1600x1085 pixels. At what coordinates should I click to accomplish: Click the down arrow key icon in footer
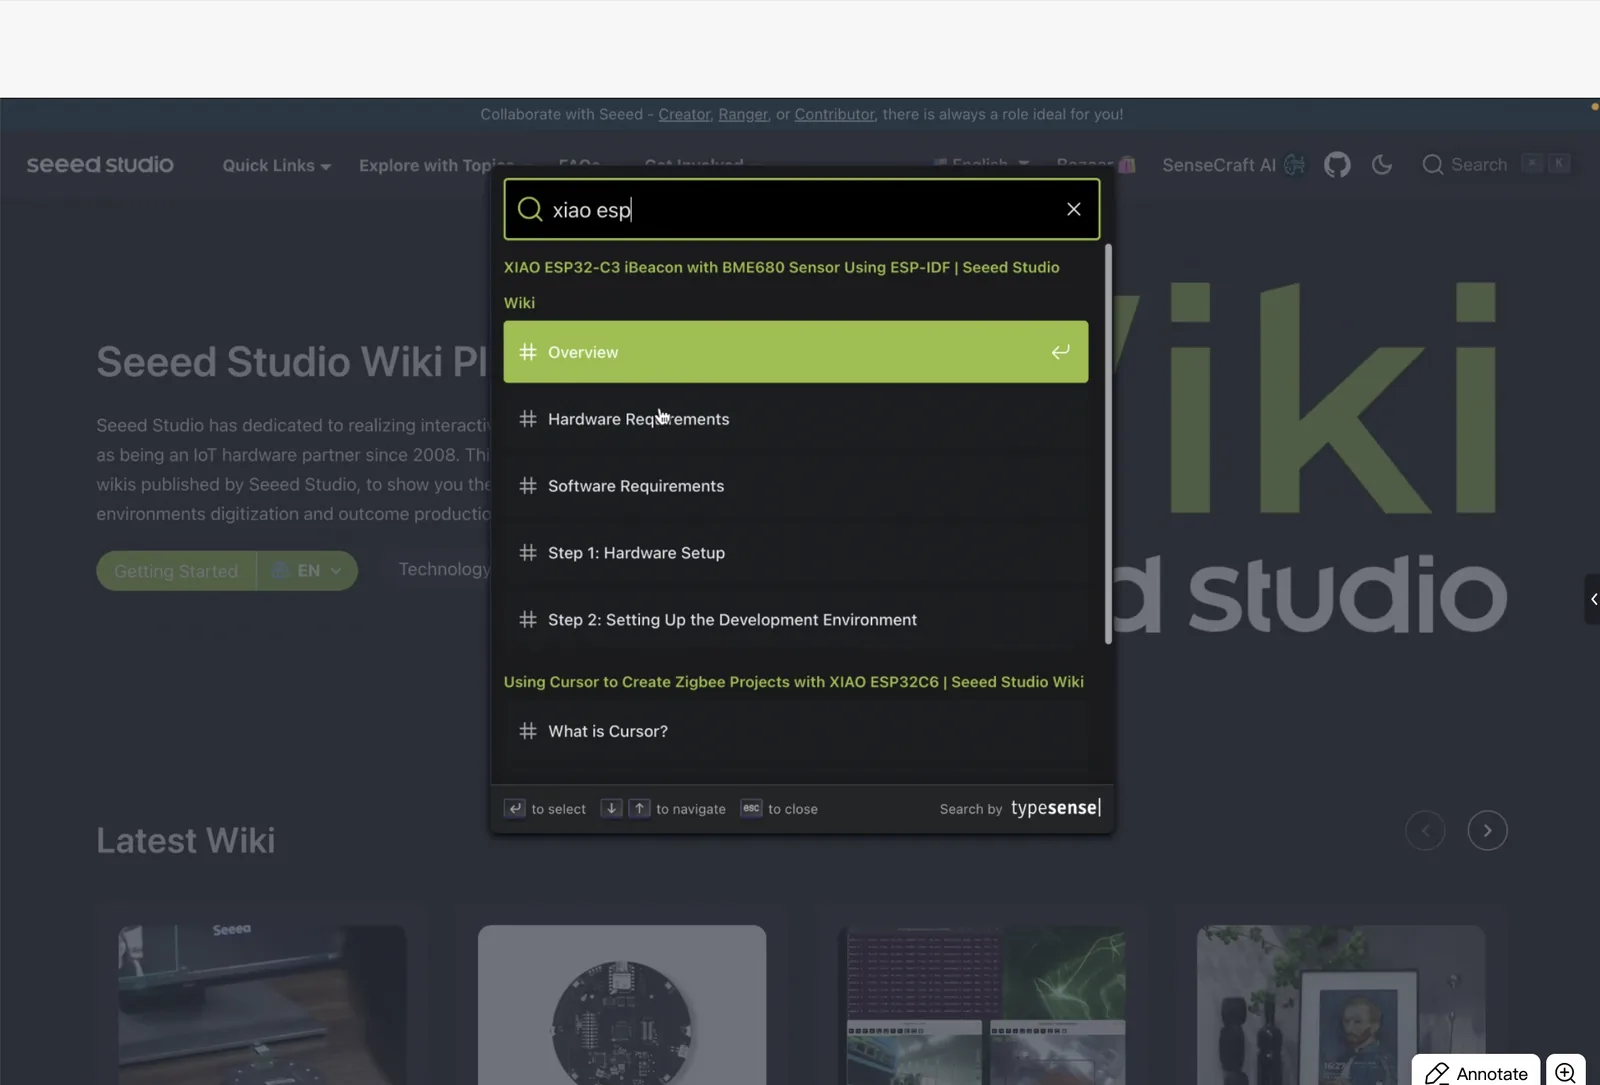[611, 808]
